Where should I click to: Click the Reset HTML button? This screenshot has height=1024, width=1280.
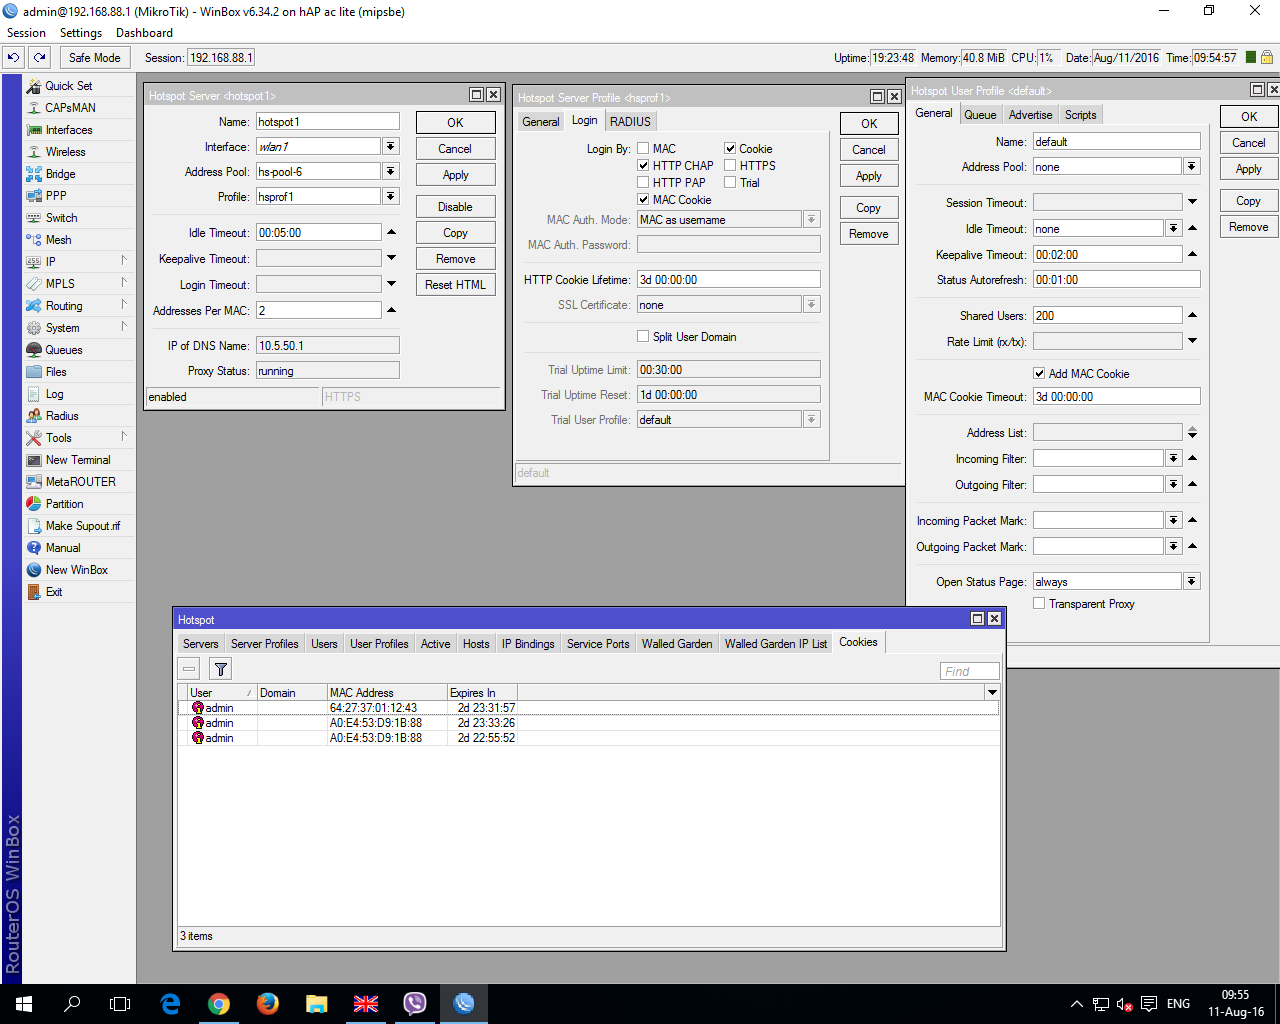[455, 284]
